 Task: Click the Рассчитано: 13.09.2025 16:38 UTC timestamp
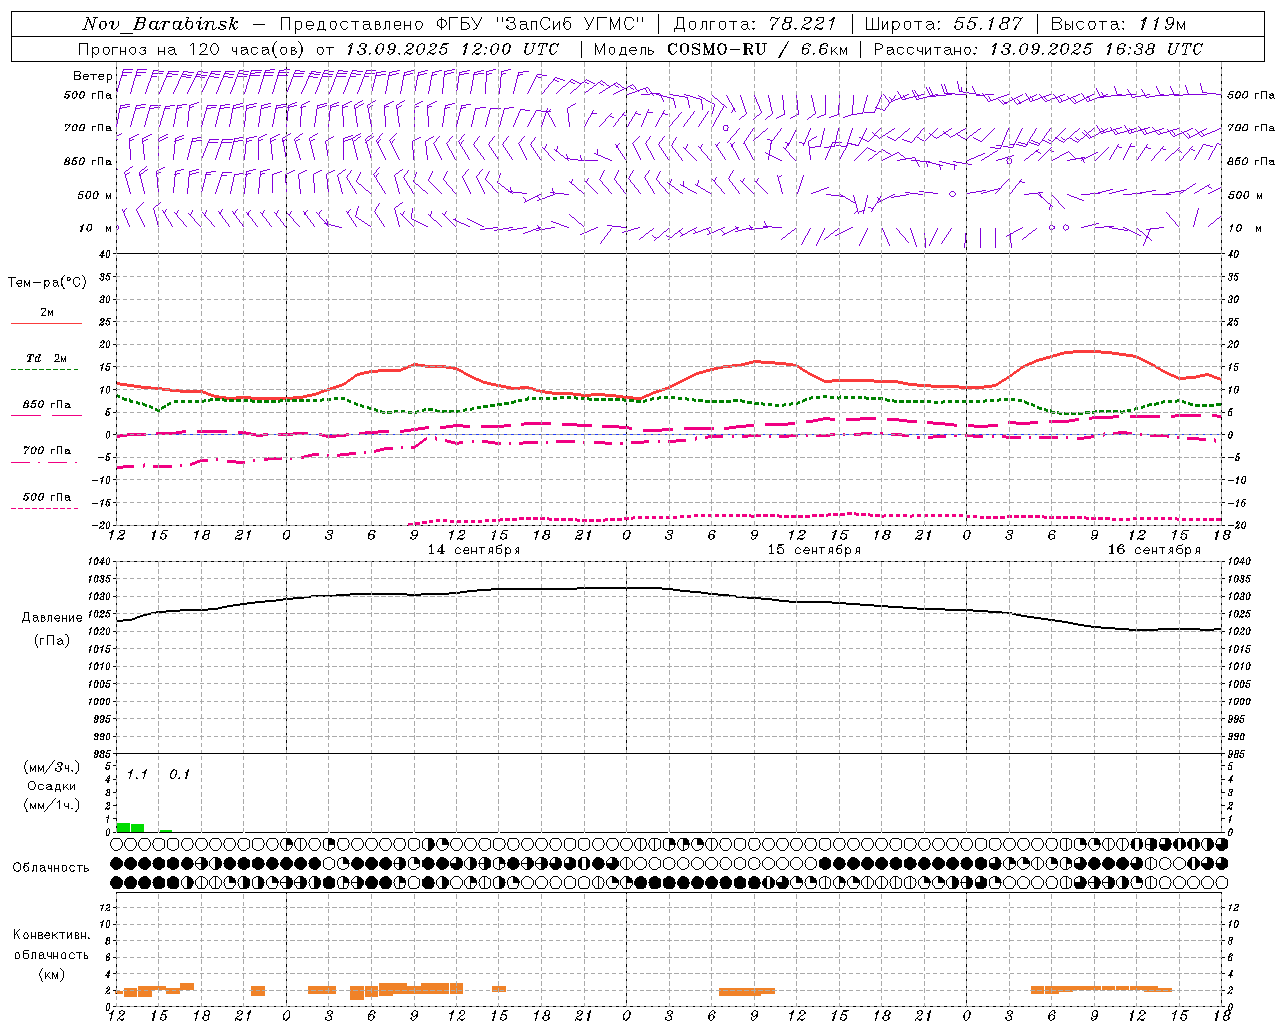pyautogui.click(x=1038, y=49)
